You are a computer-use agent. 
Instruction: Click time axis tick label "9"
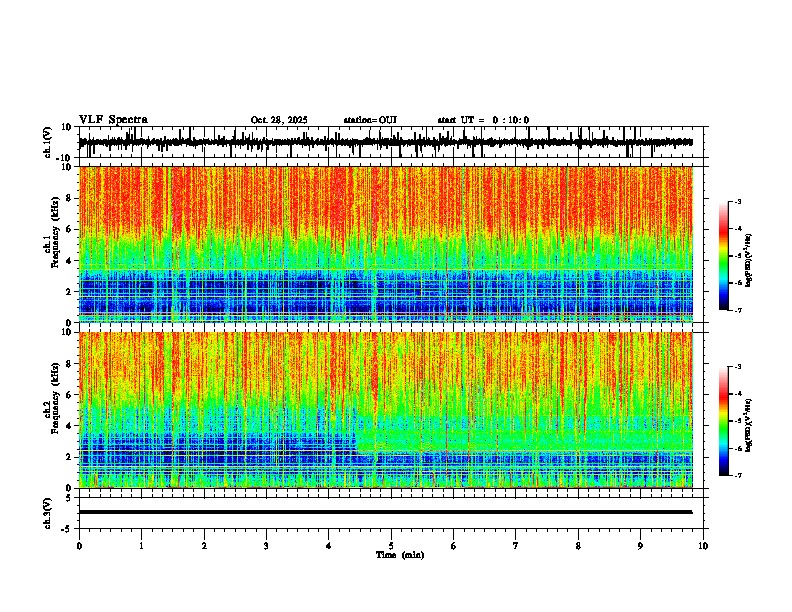click(x=640, y=546)
